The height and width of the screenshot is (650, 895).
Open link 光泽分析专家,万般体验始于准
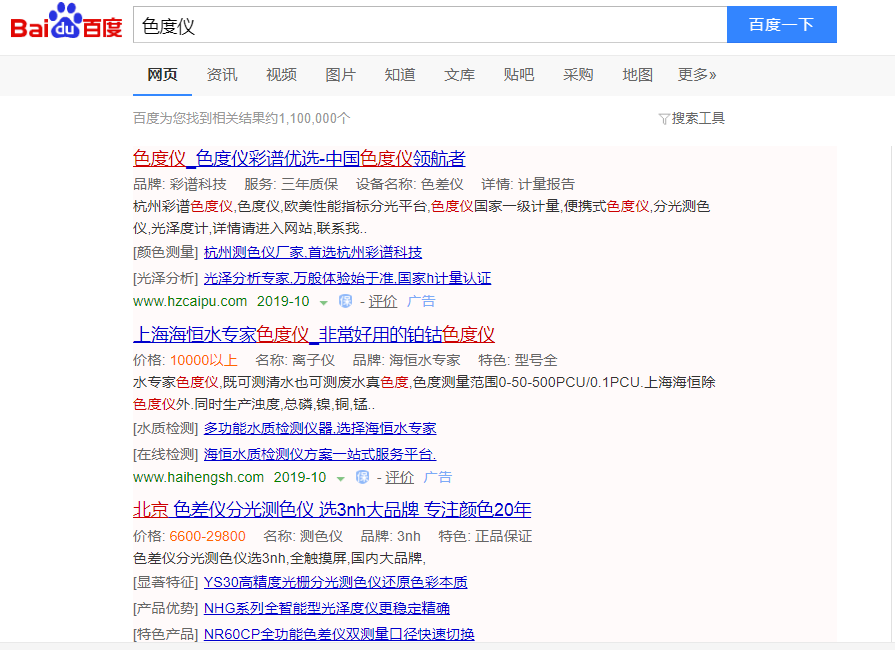click(x=347, y=278)
